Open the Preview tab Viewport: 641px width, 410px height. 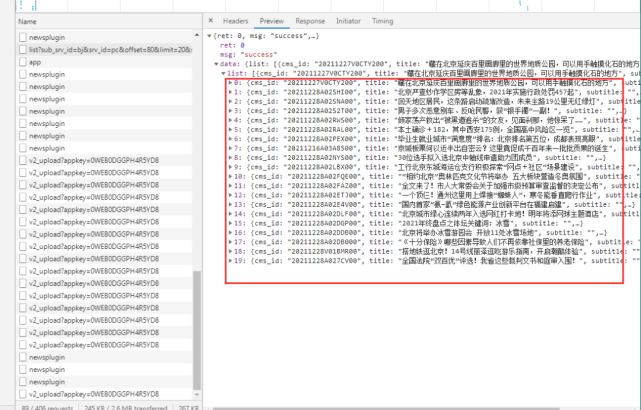click(271, 21)
